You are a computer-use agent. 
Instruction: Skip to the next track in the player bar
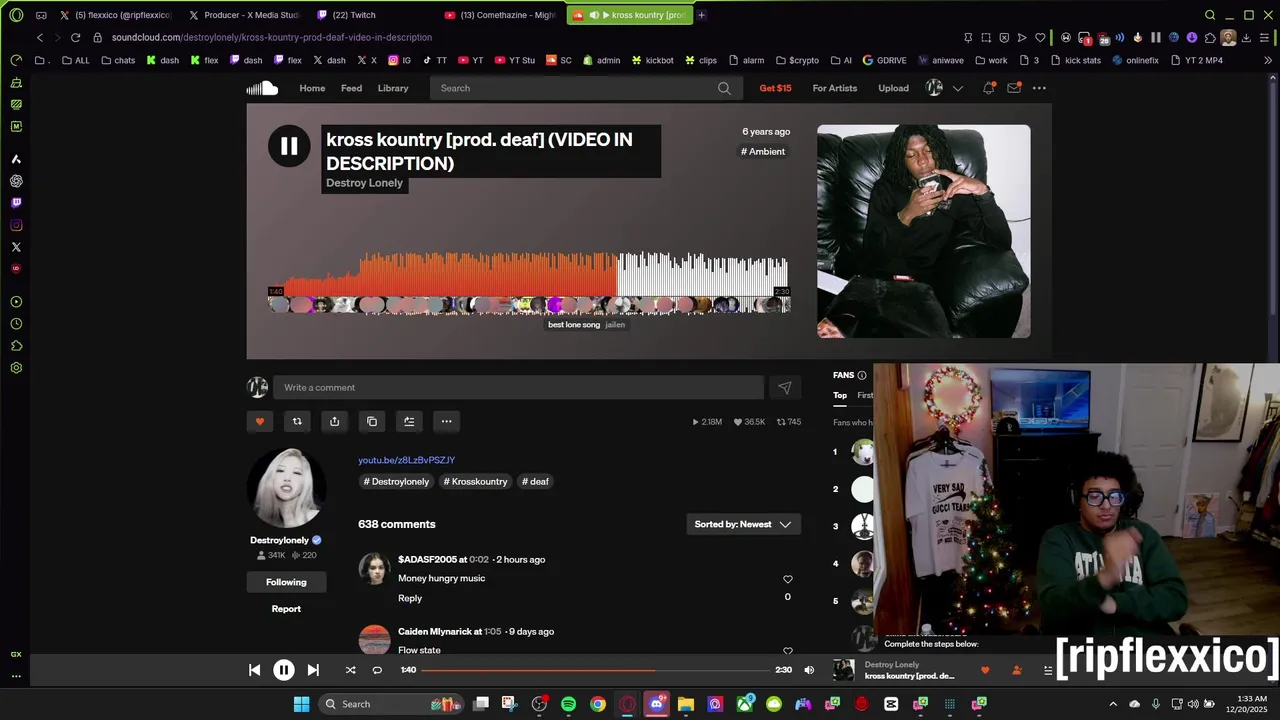[x=313, y=670]
